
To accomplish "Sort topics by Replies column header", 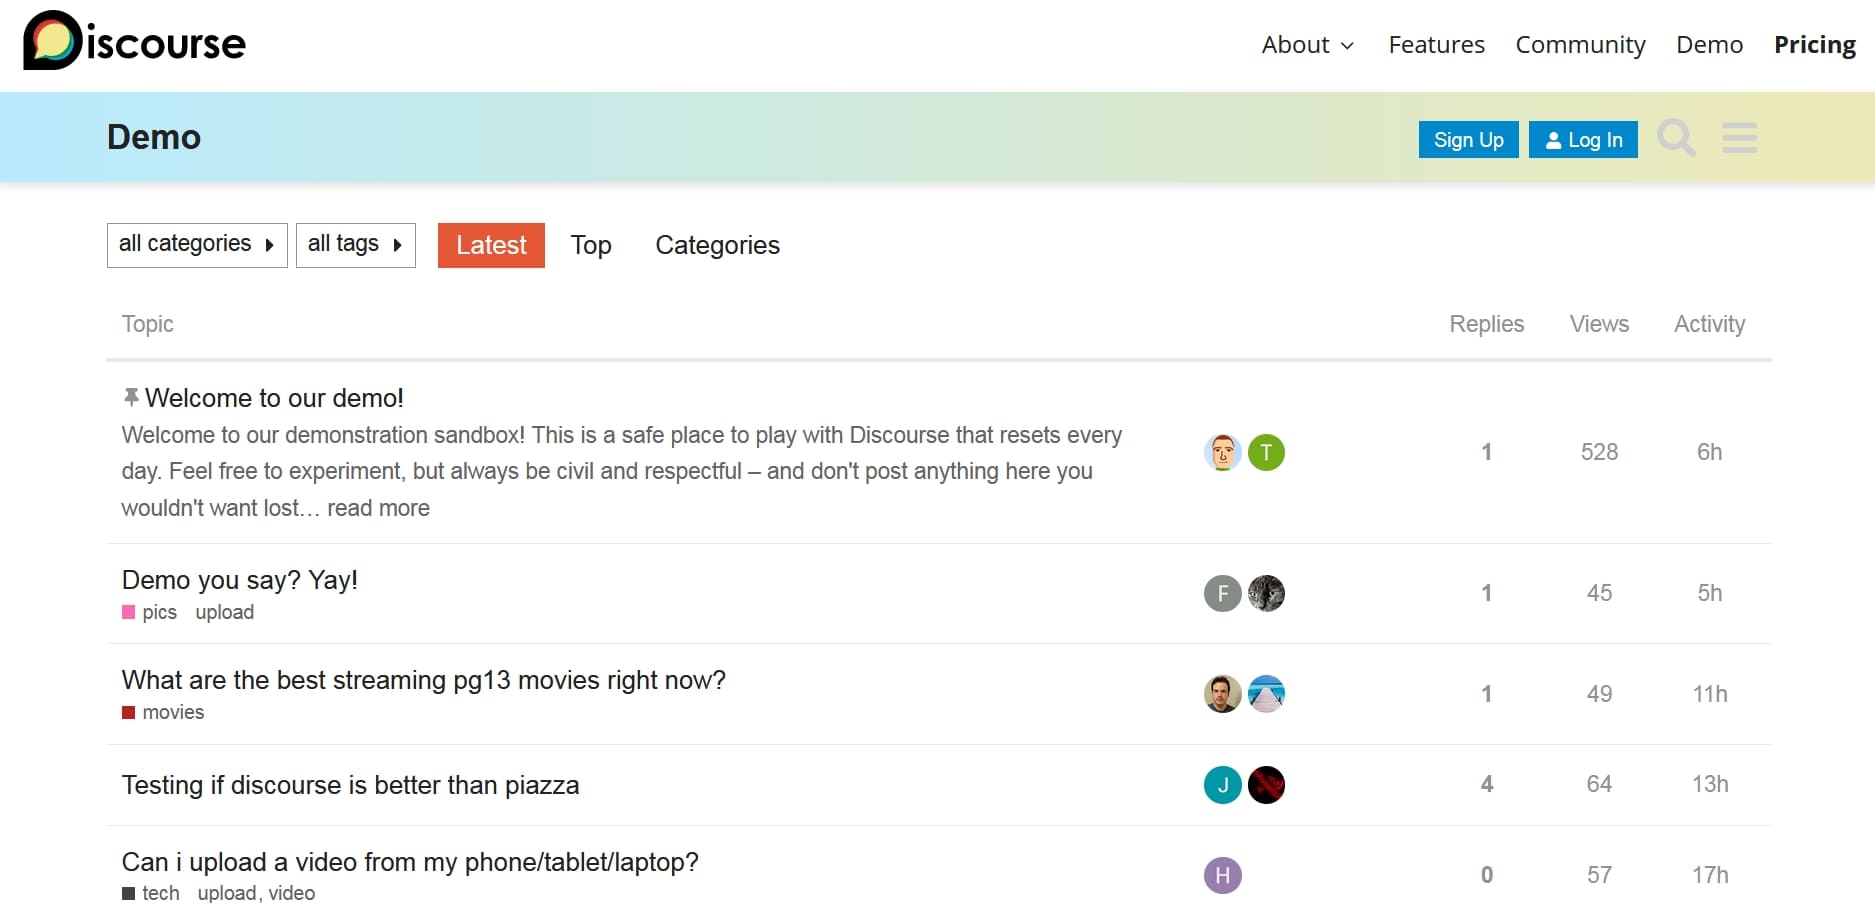I will coord(1486,324).
